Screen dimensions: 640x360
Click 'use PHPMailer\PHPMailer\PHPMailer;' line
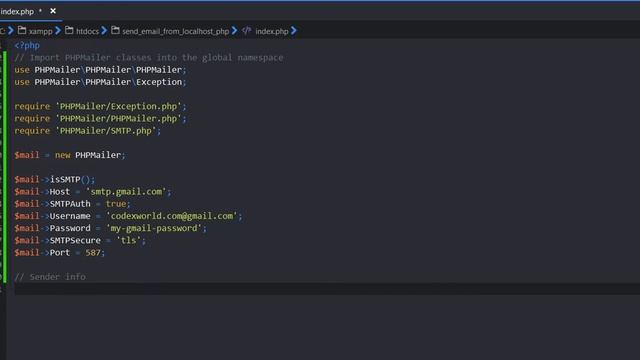[x=100, y=70]
